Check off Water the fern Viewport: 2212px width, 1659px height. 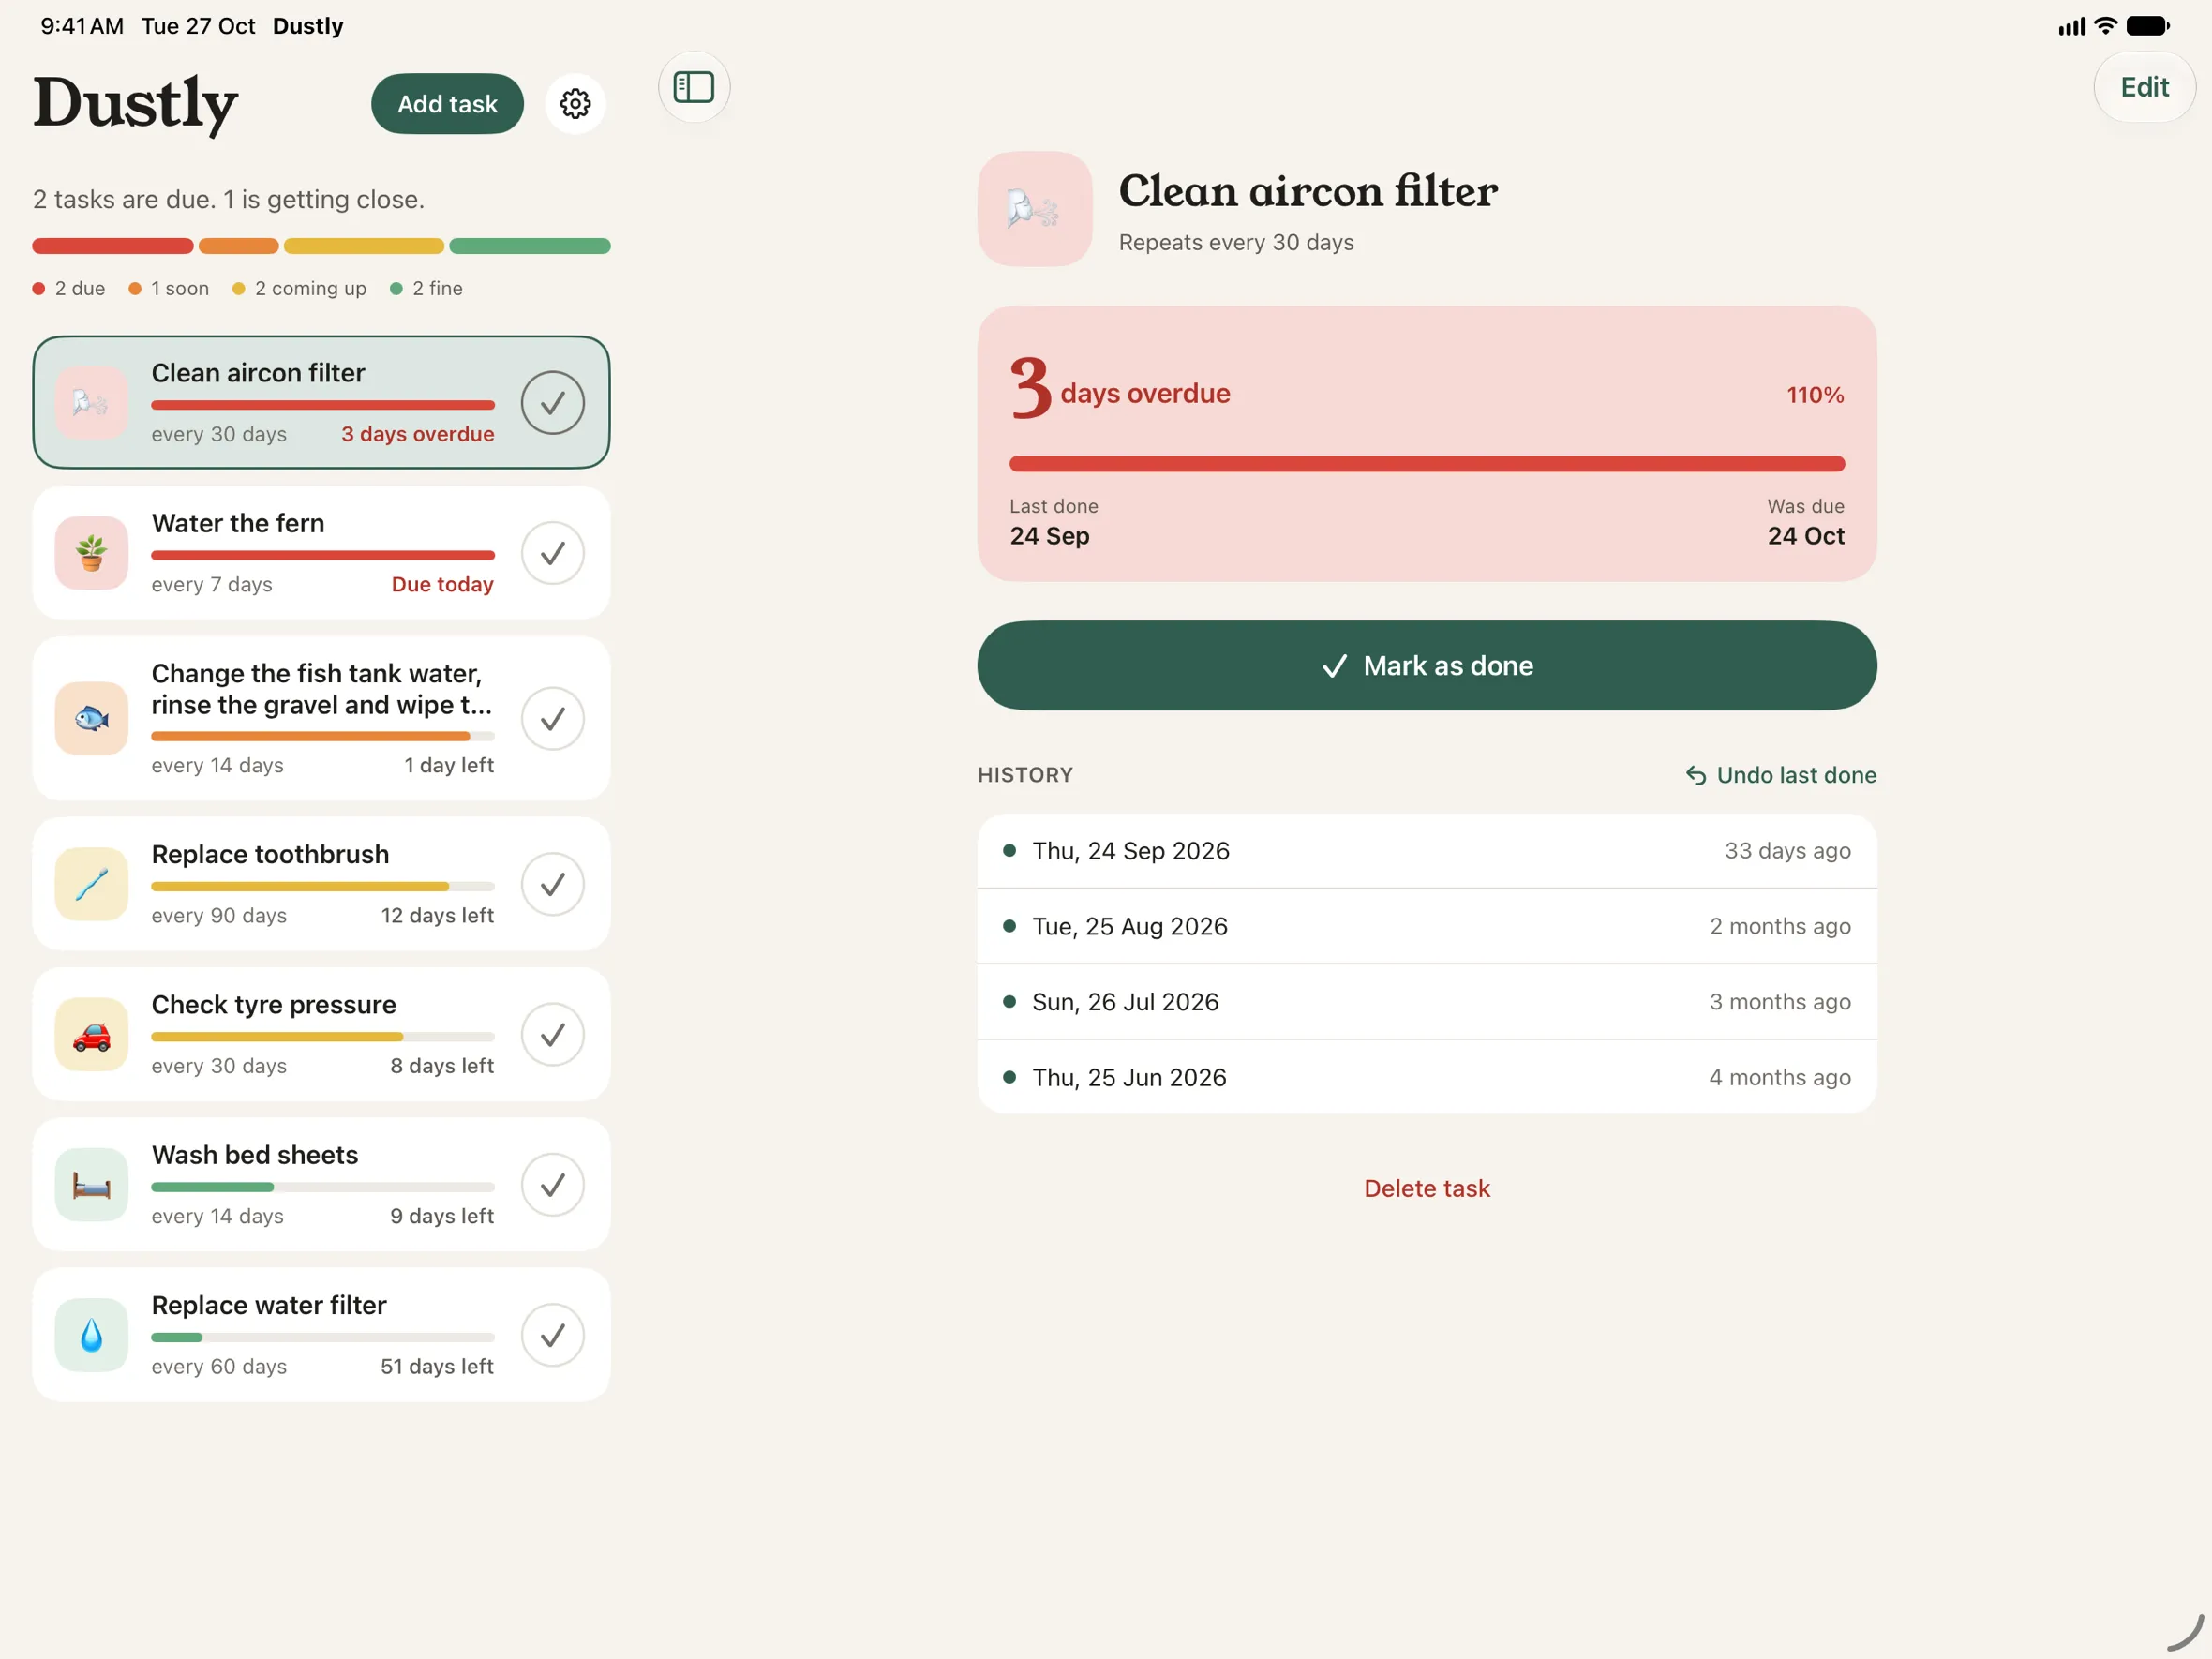(x=553, y=553)
